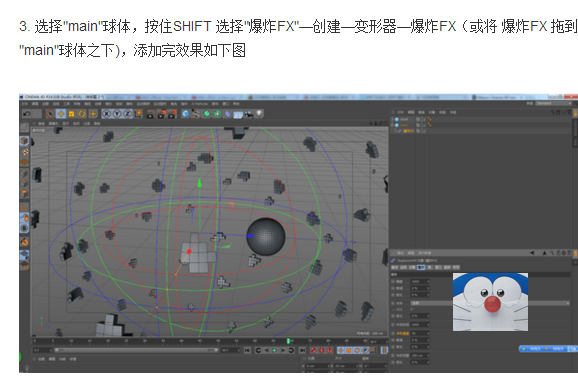Click the go to start playback button
This screenshot has height=381, width=578.
point(247,350)
